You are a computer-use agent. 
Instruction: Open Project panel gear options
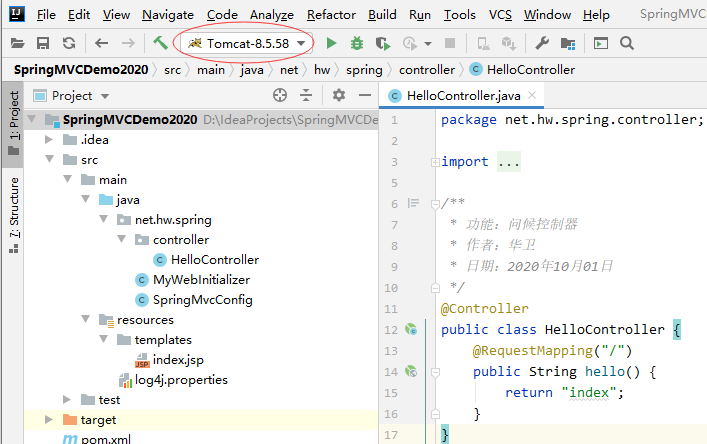tap(339, 95)
